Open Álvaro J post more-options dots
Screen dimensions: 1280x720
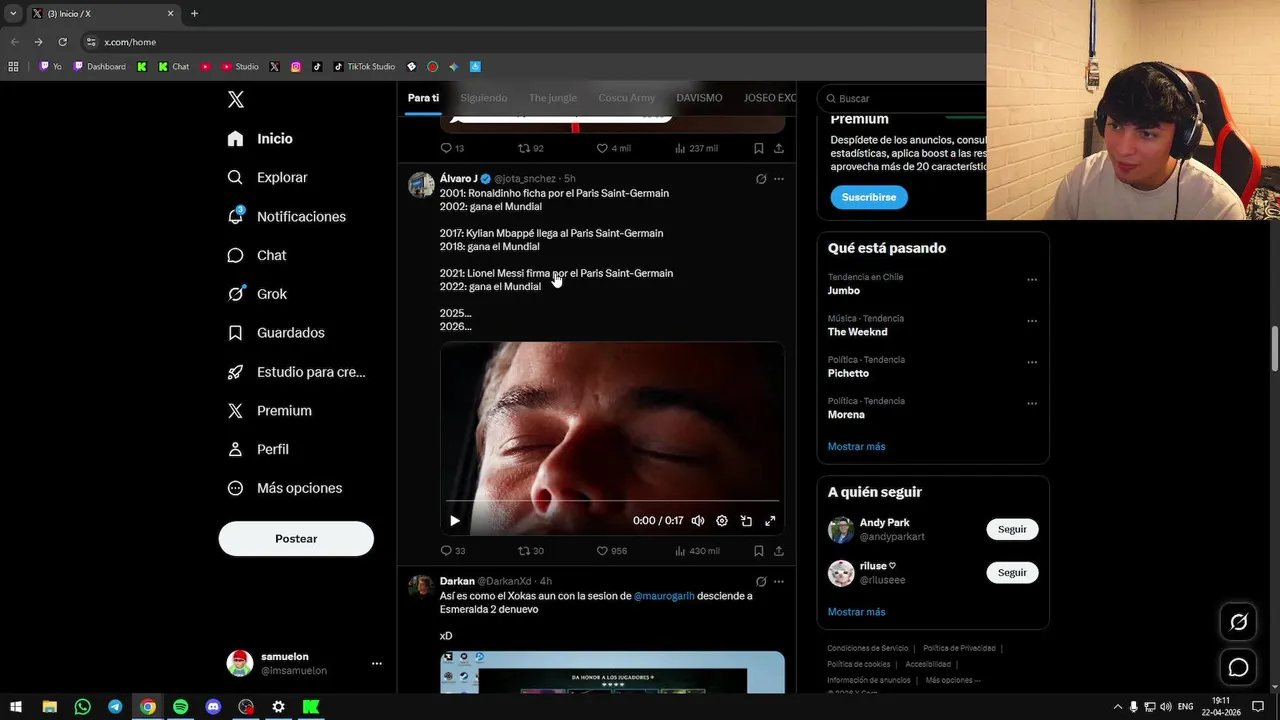[779, 179]
